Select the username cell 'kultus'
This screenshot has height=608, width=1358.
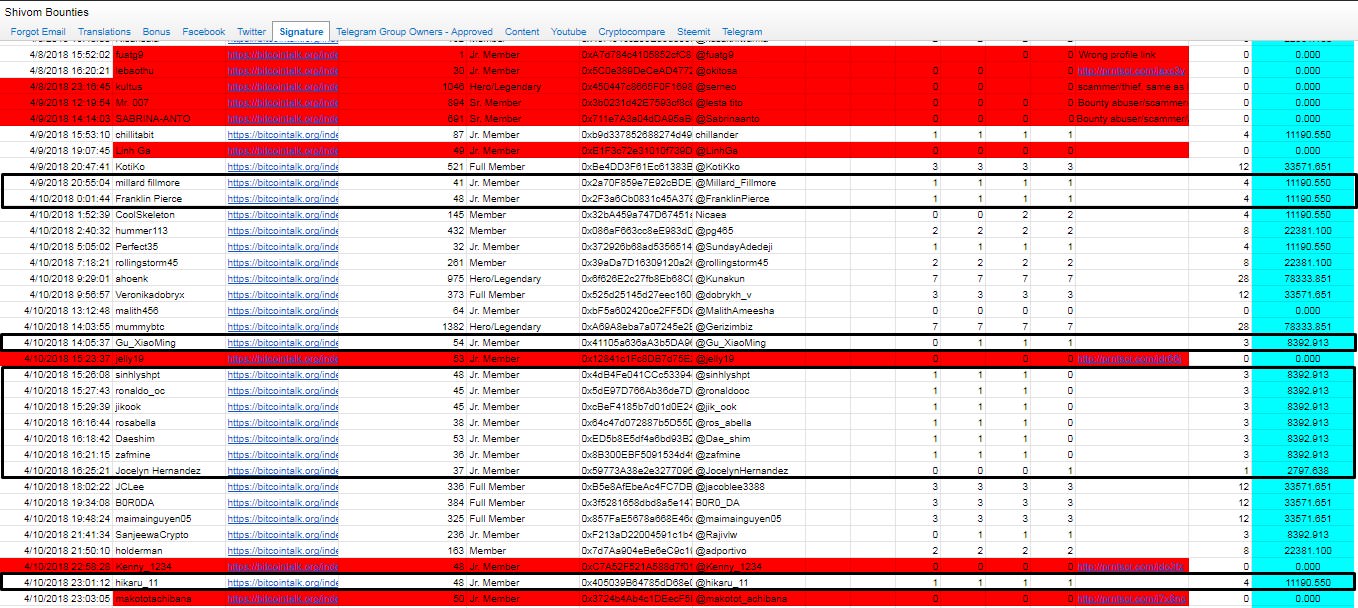[128, 87]
